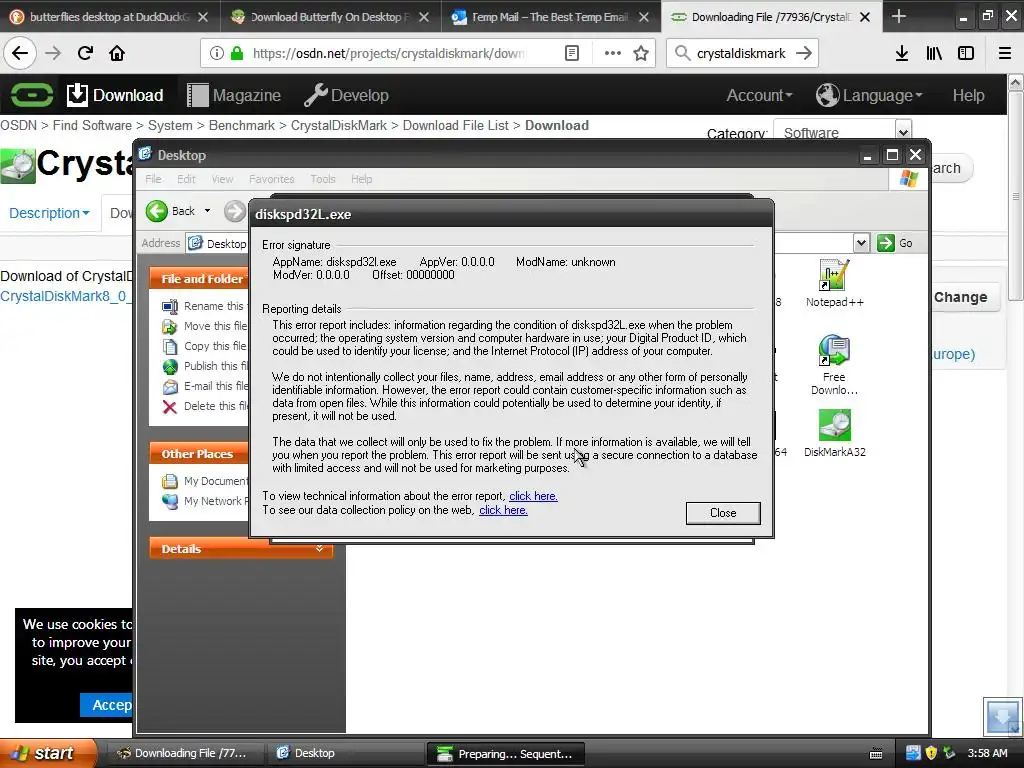This screenshot has height=768, width=1024.
Task: Select Free Download shortcut icon
Action: [x=835, y=364]
